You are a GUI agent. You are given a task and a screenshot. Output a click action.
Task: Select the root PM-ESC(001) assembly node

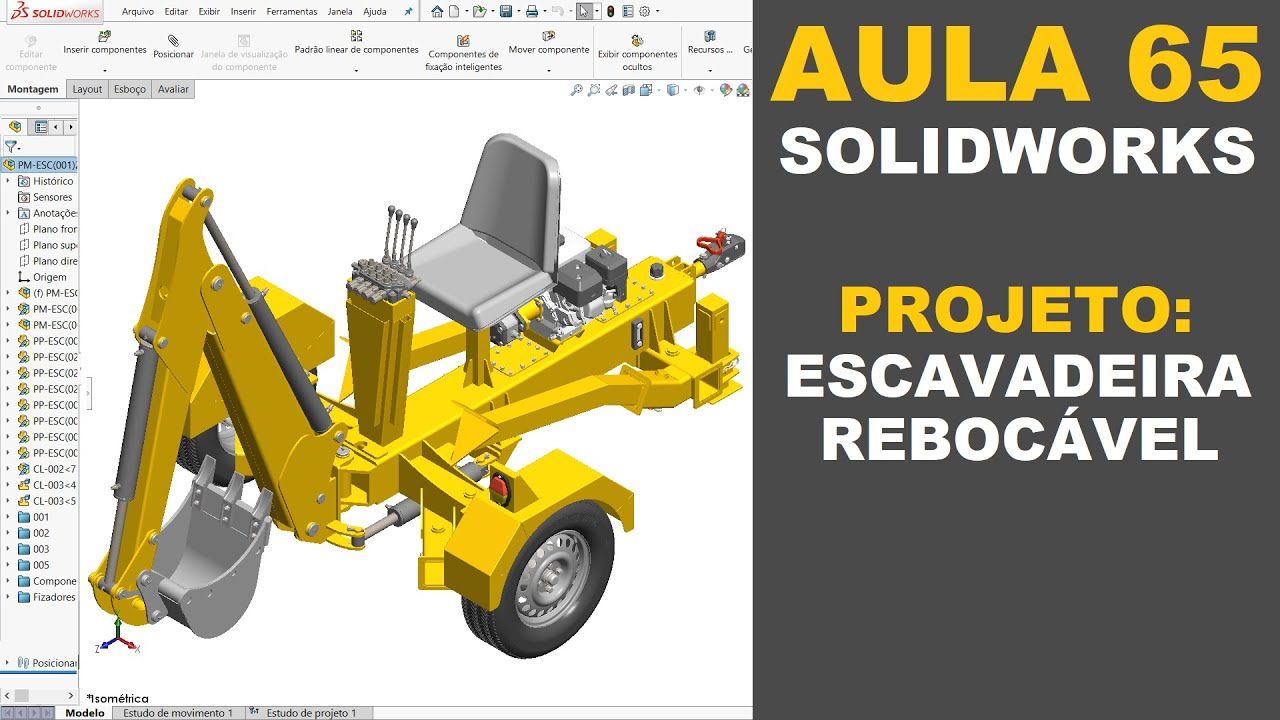[x=40, y=165]
